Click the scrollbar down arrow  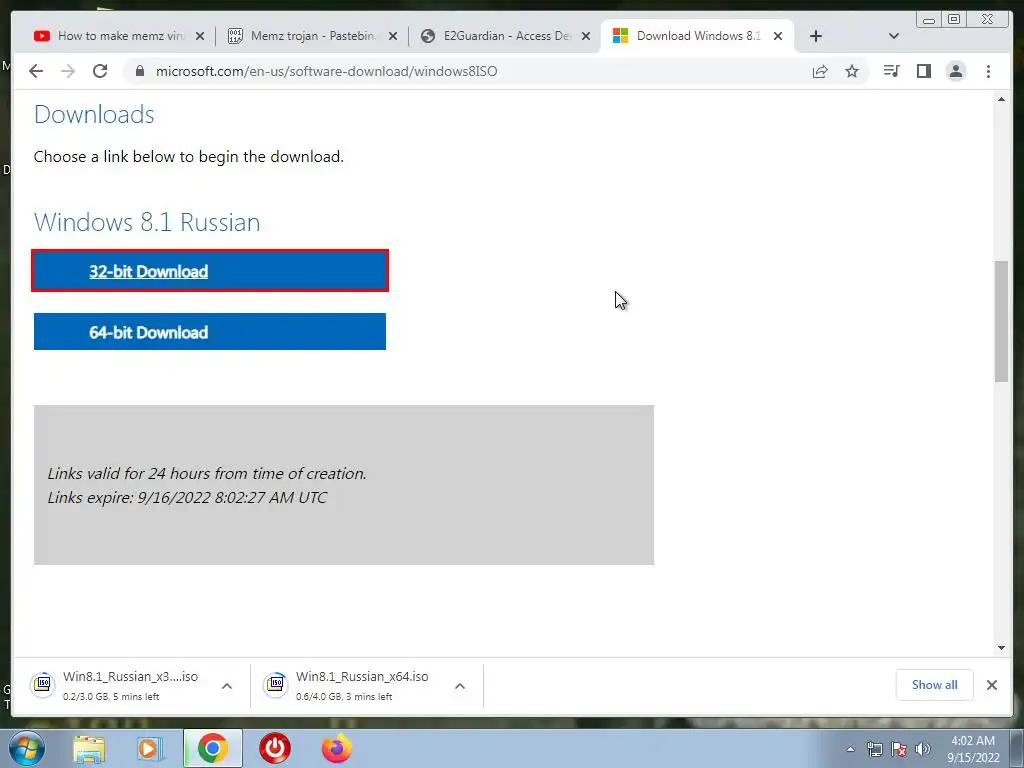tap(1001, 648)
